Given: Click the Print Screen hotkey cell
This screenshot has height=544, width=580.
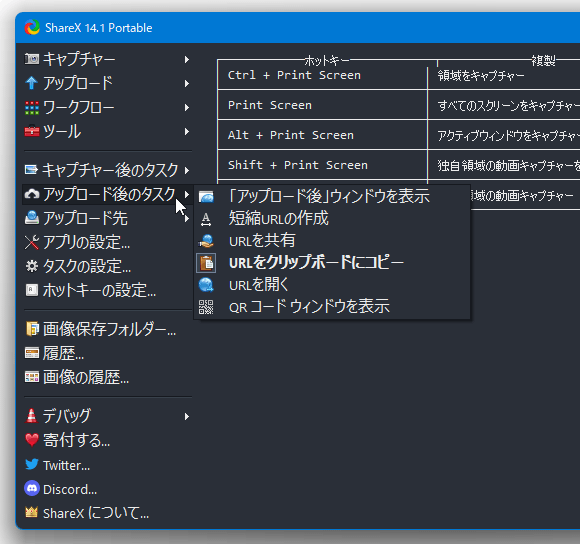Looking at the screenshot, I should click(322, 105).
